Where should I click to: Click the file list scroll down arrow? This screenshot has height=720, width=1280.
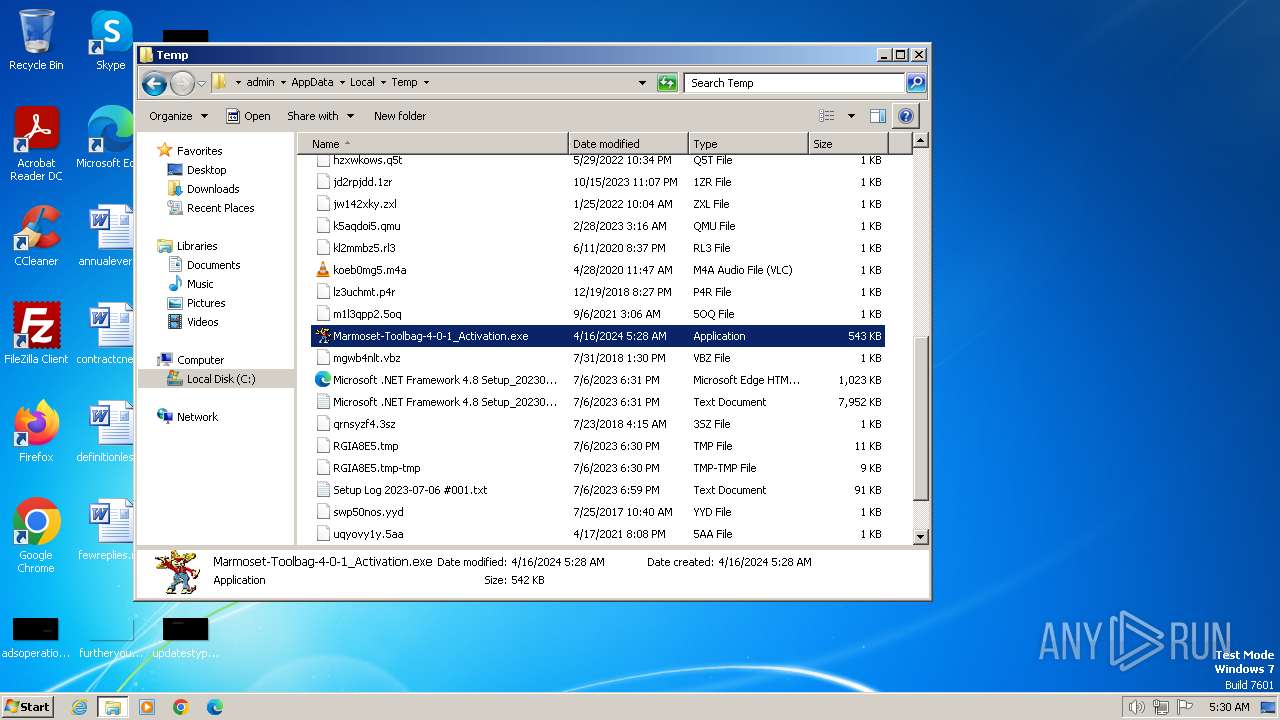921,537
